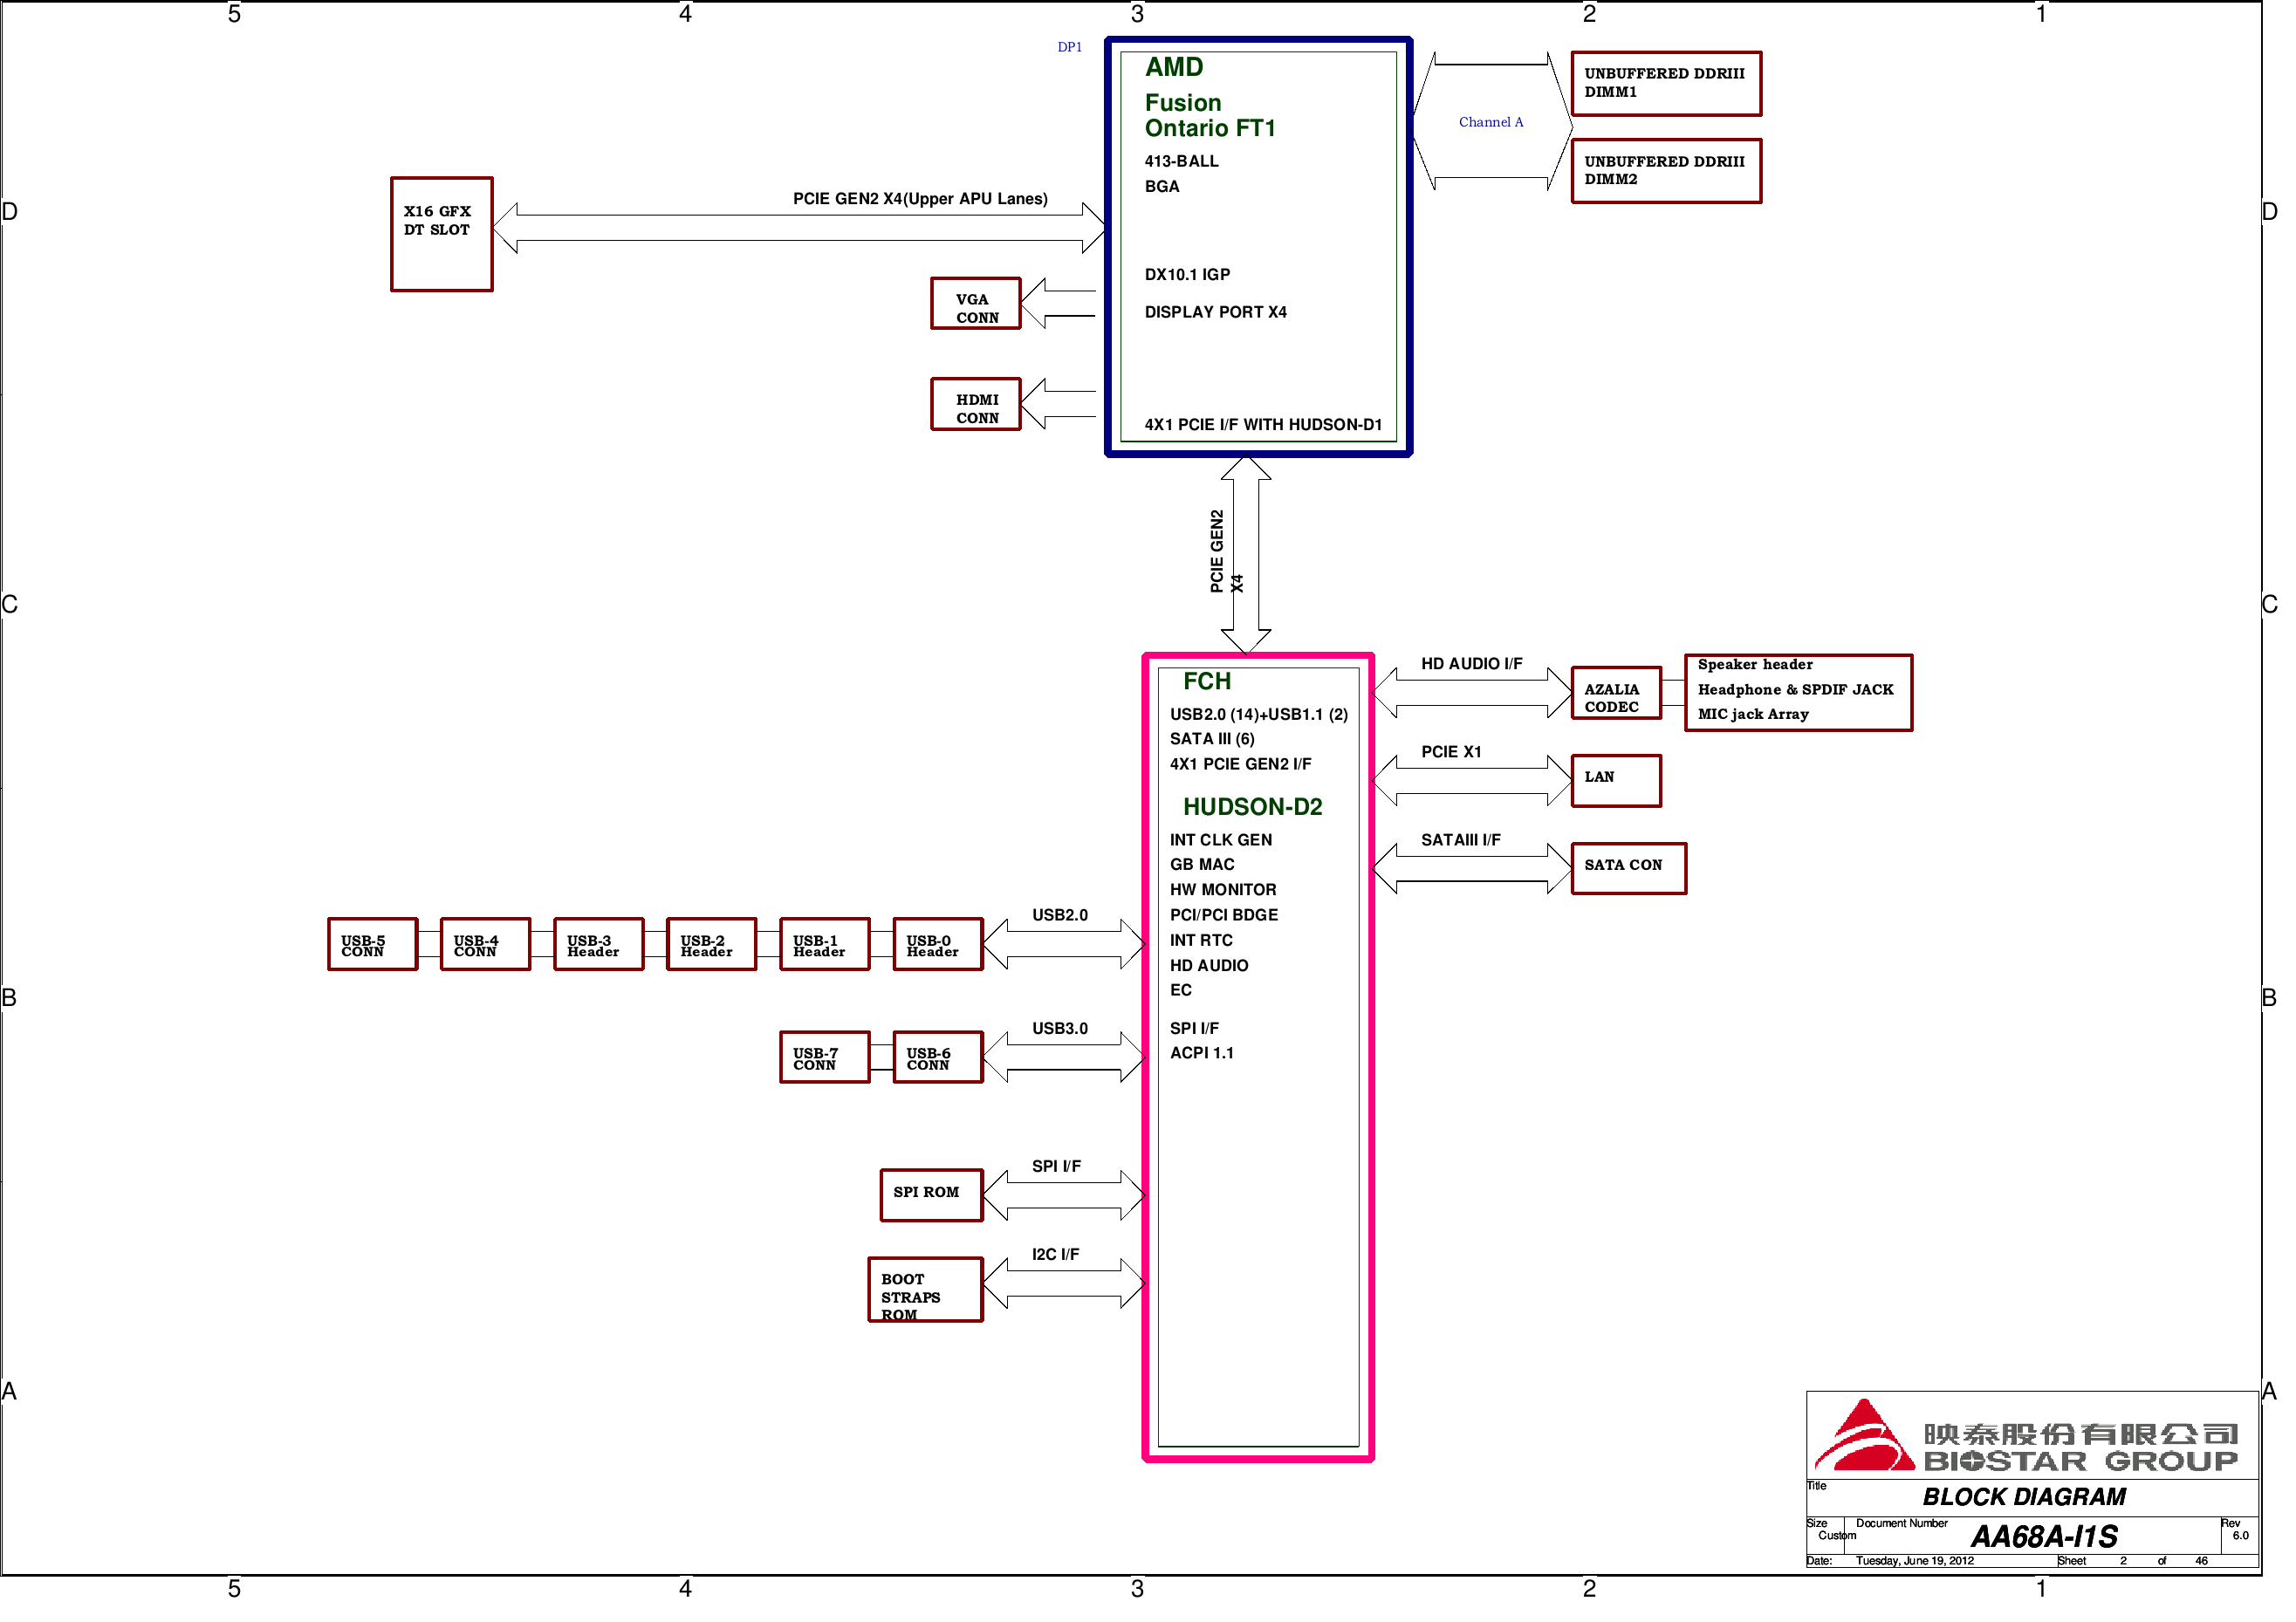Click '4X1 PCIE GEN2 I/F' text
Image resolution: width=2296 pixels, height=1622 pixels.
point(1240,764)
